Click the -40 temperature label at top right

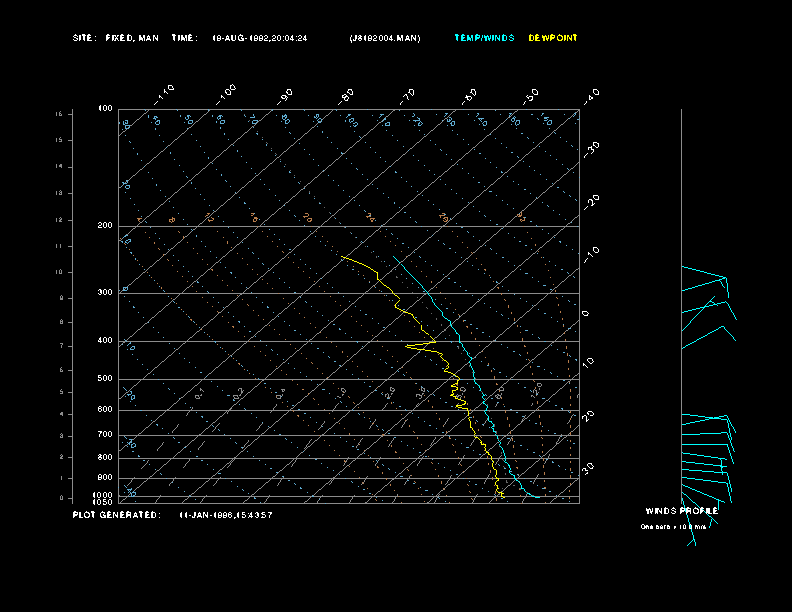(x=591, y=95)
